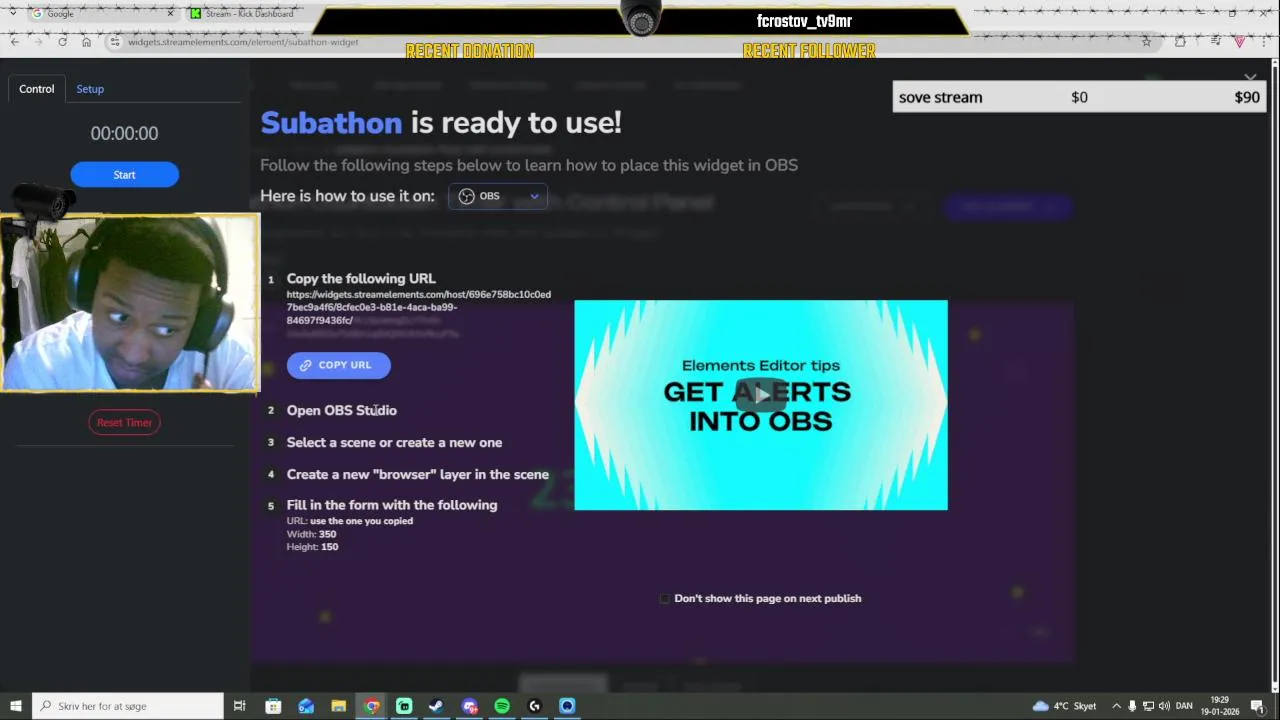
Task: Reset the subathon timer
Action: [124, 422]
